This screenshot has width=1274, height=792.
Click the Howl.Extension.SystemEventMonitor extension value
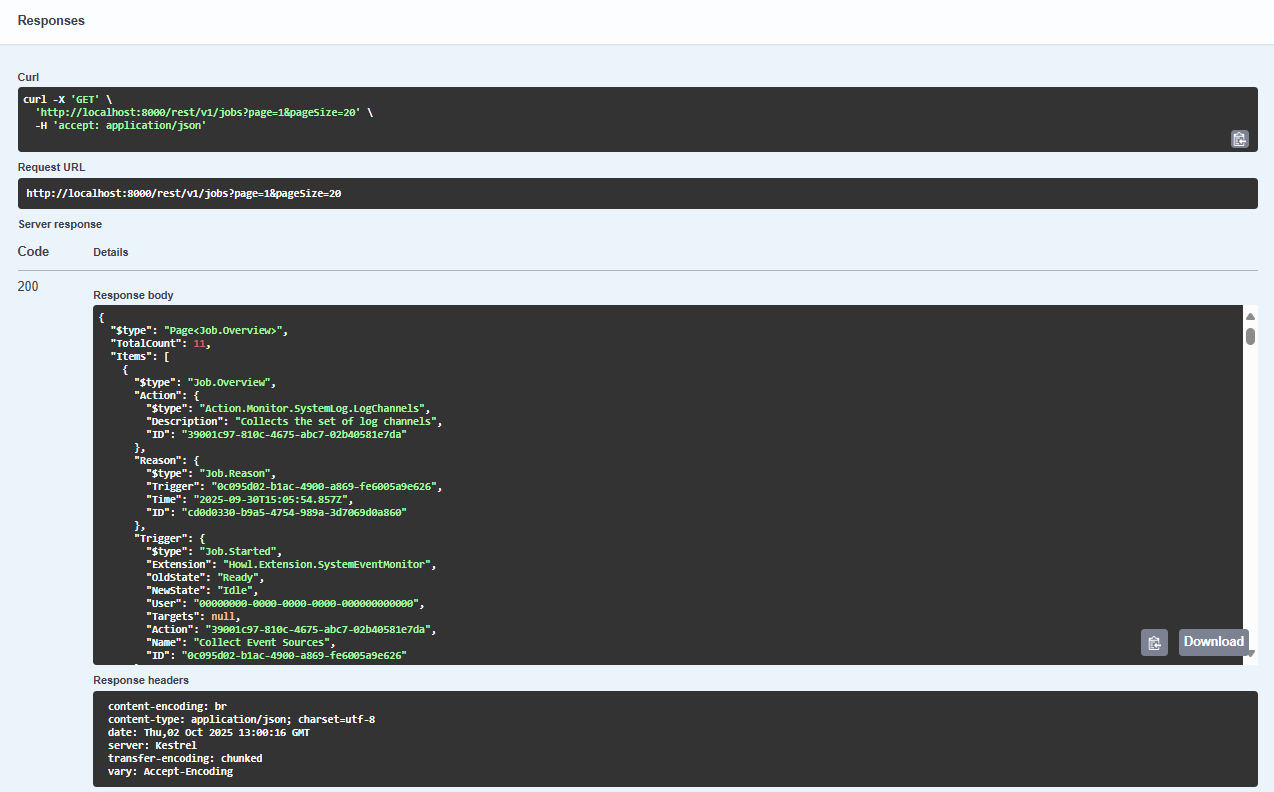(320, 564)
